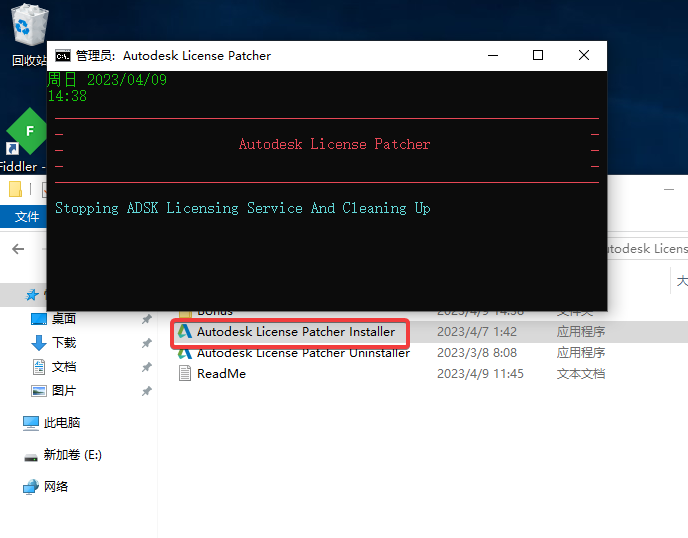Click the quick access star icon
Screen dimensions: 688x538
coord(32,295)
